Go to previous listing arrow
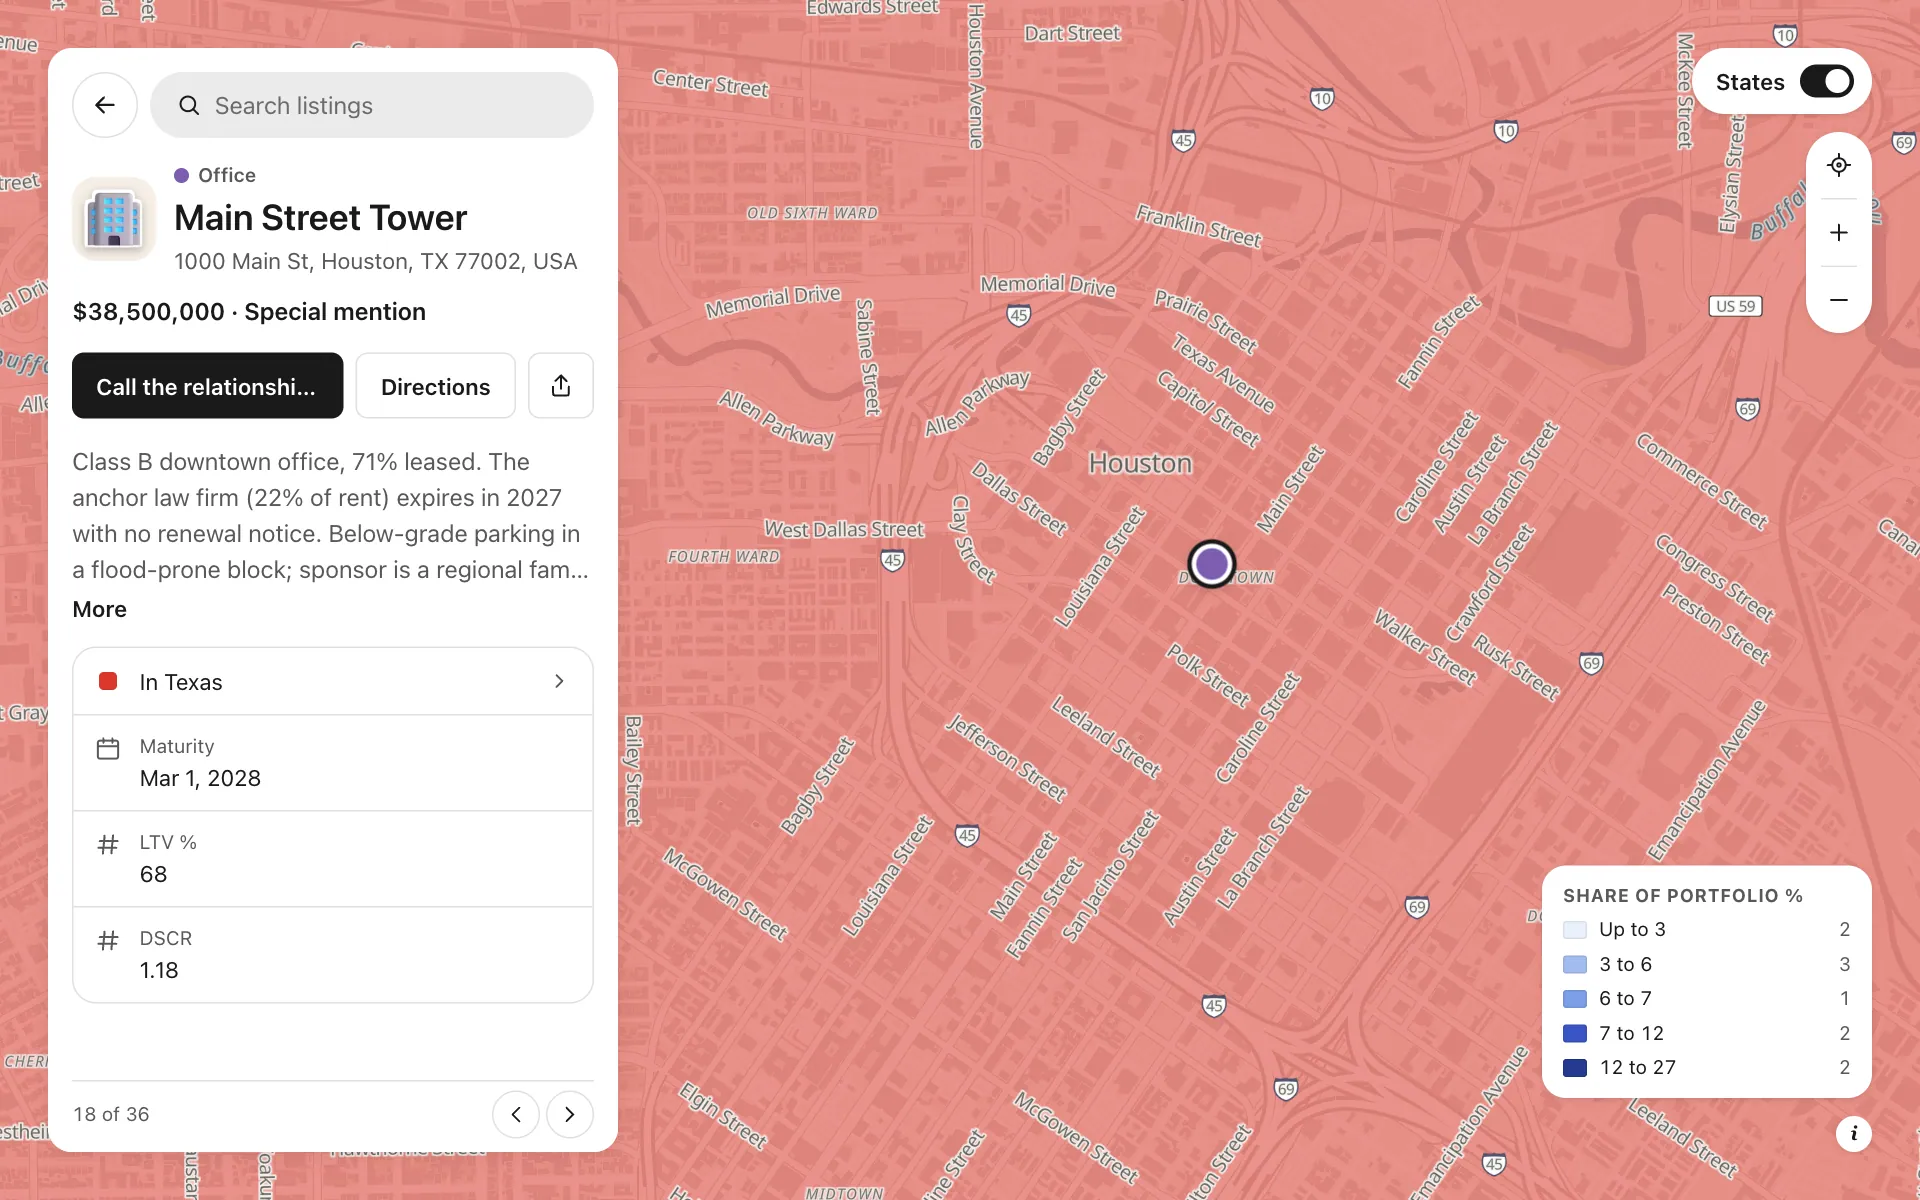Image resolution: width=1920 pixels, height=1200 pixels. [516, 1114]
